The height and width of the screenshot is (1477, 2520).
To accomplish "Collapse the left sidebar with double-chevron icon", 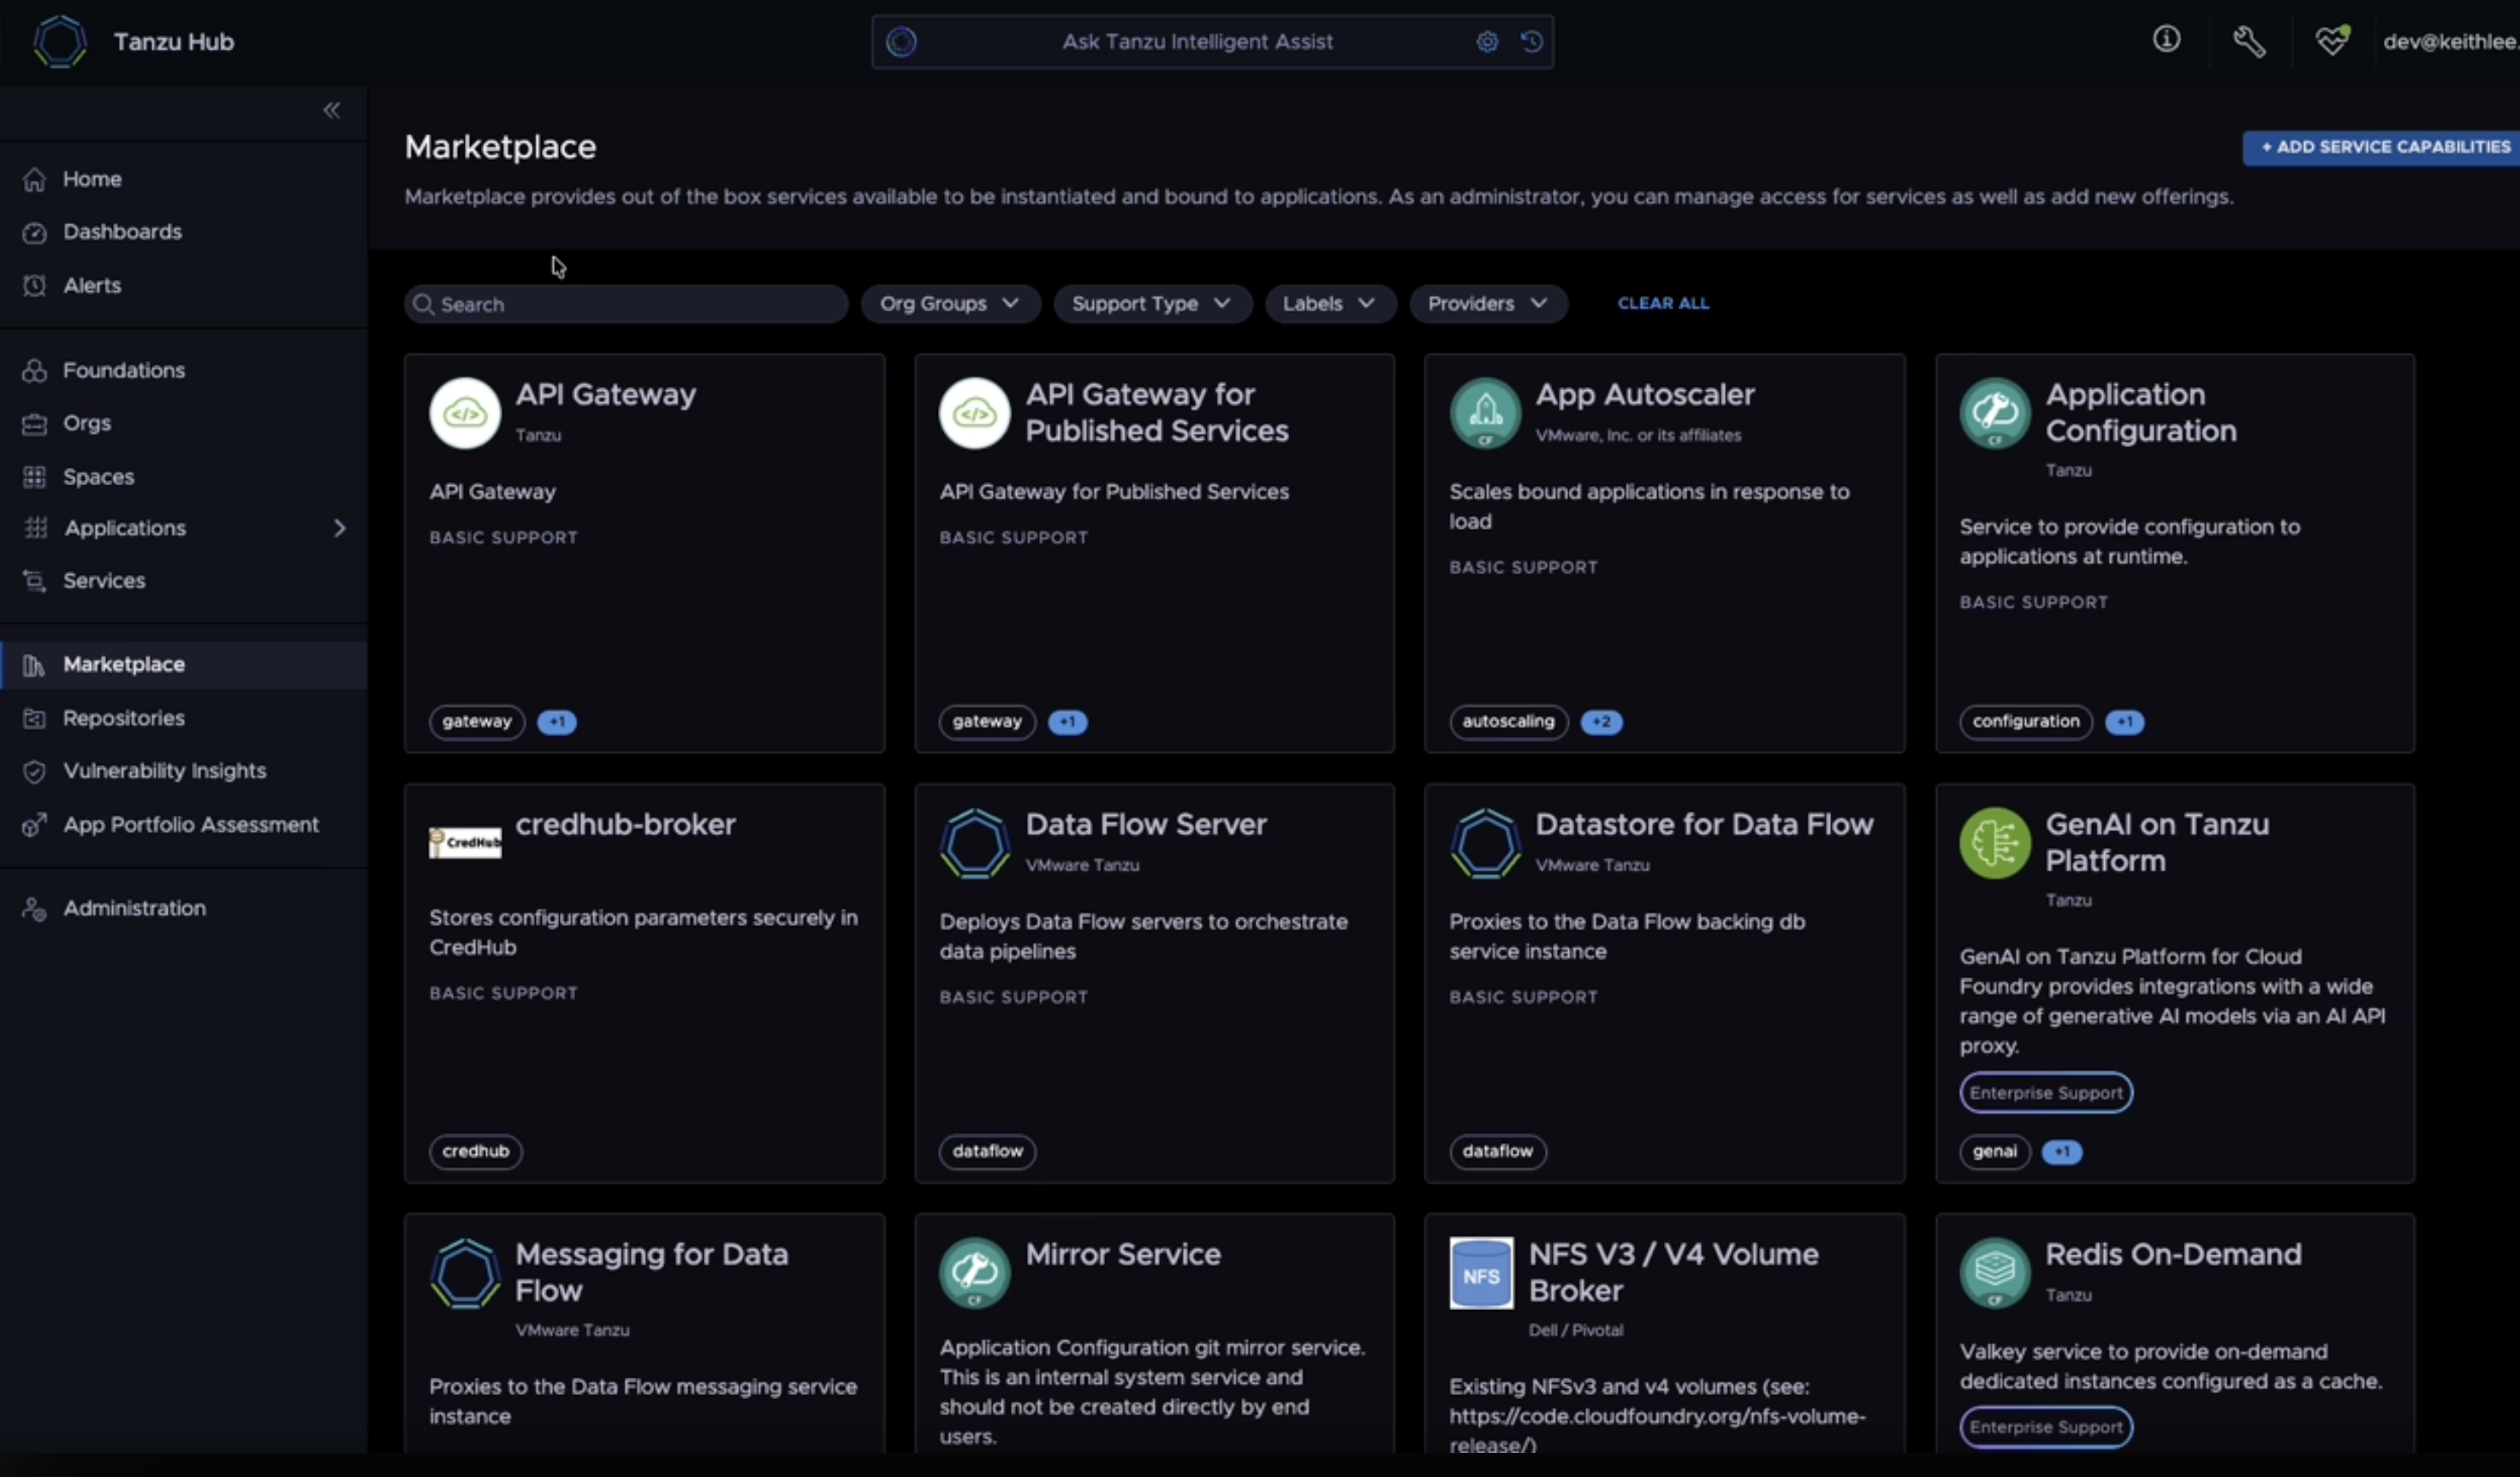I will point(331,110).
